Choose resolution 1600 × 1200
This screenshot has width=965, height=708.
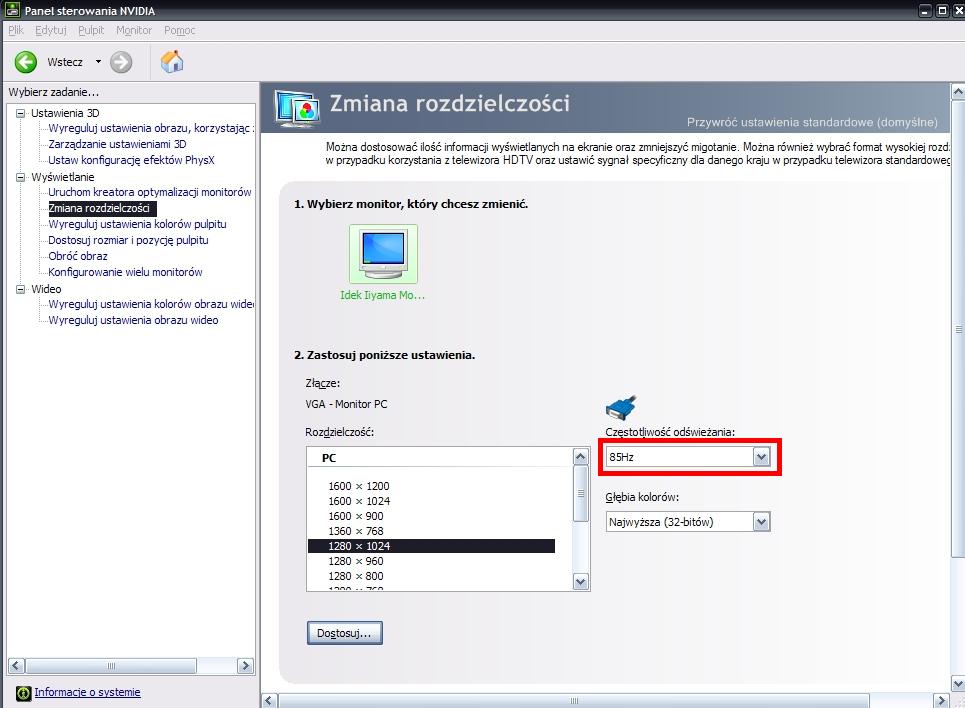coord(359,486)
